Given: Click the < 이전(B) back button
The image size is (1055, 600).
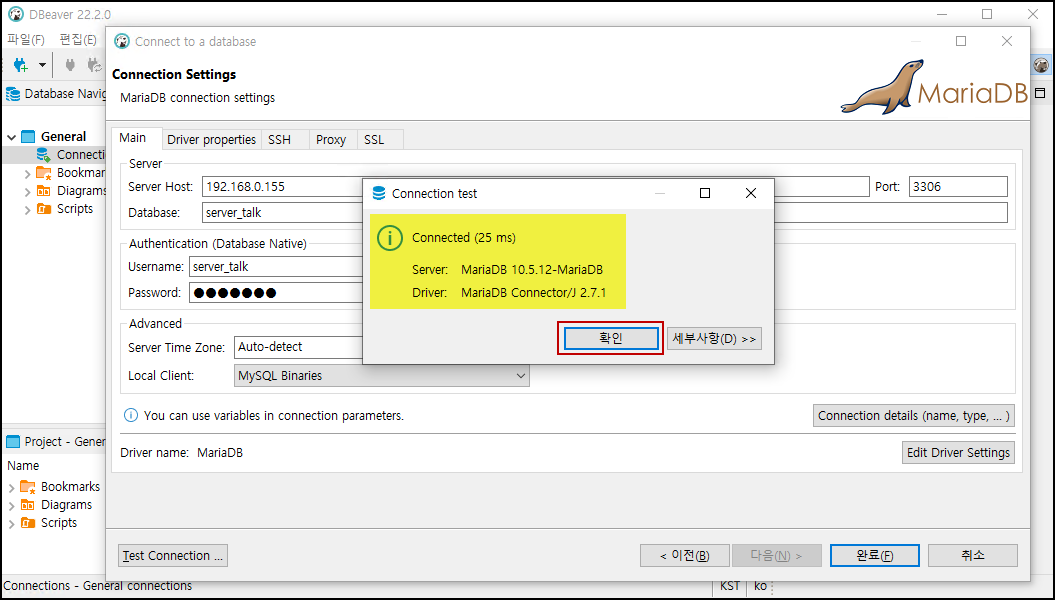Looking at the screenshot, I should click(x=685, y=556).
